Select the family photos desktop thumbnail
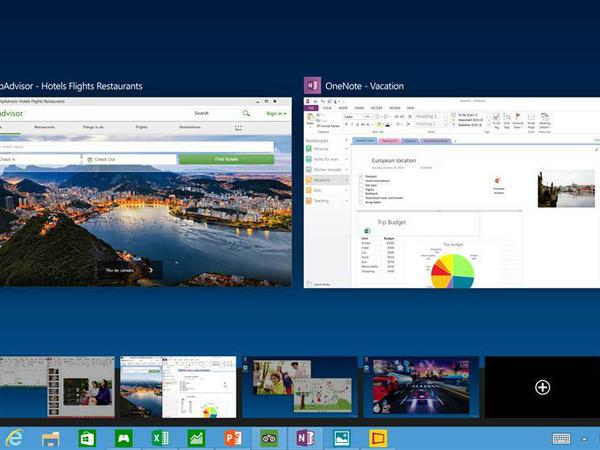The image size is (600, 450). [300, 387]
